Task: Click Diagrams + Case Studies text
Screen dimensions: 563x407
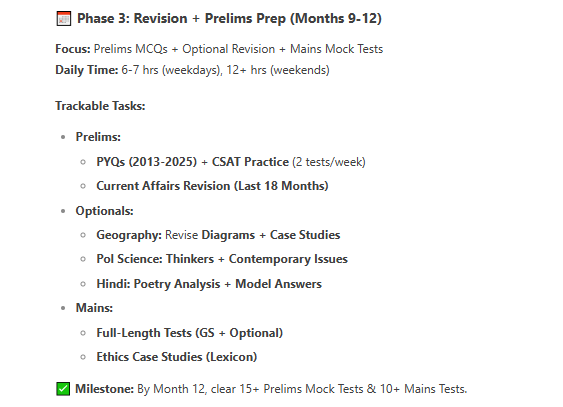Action: click(271, 235)
